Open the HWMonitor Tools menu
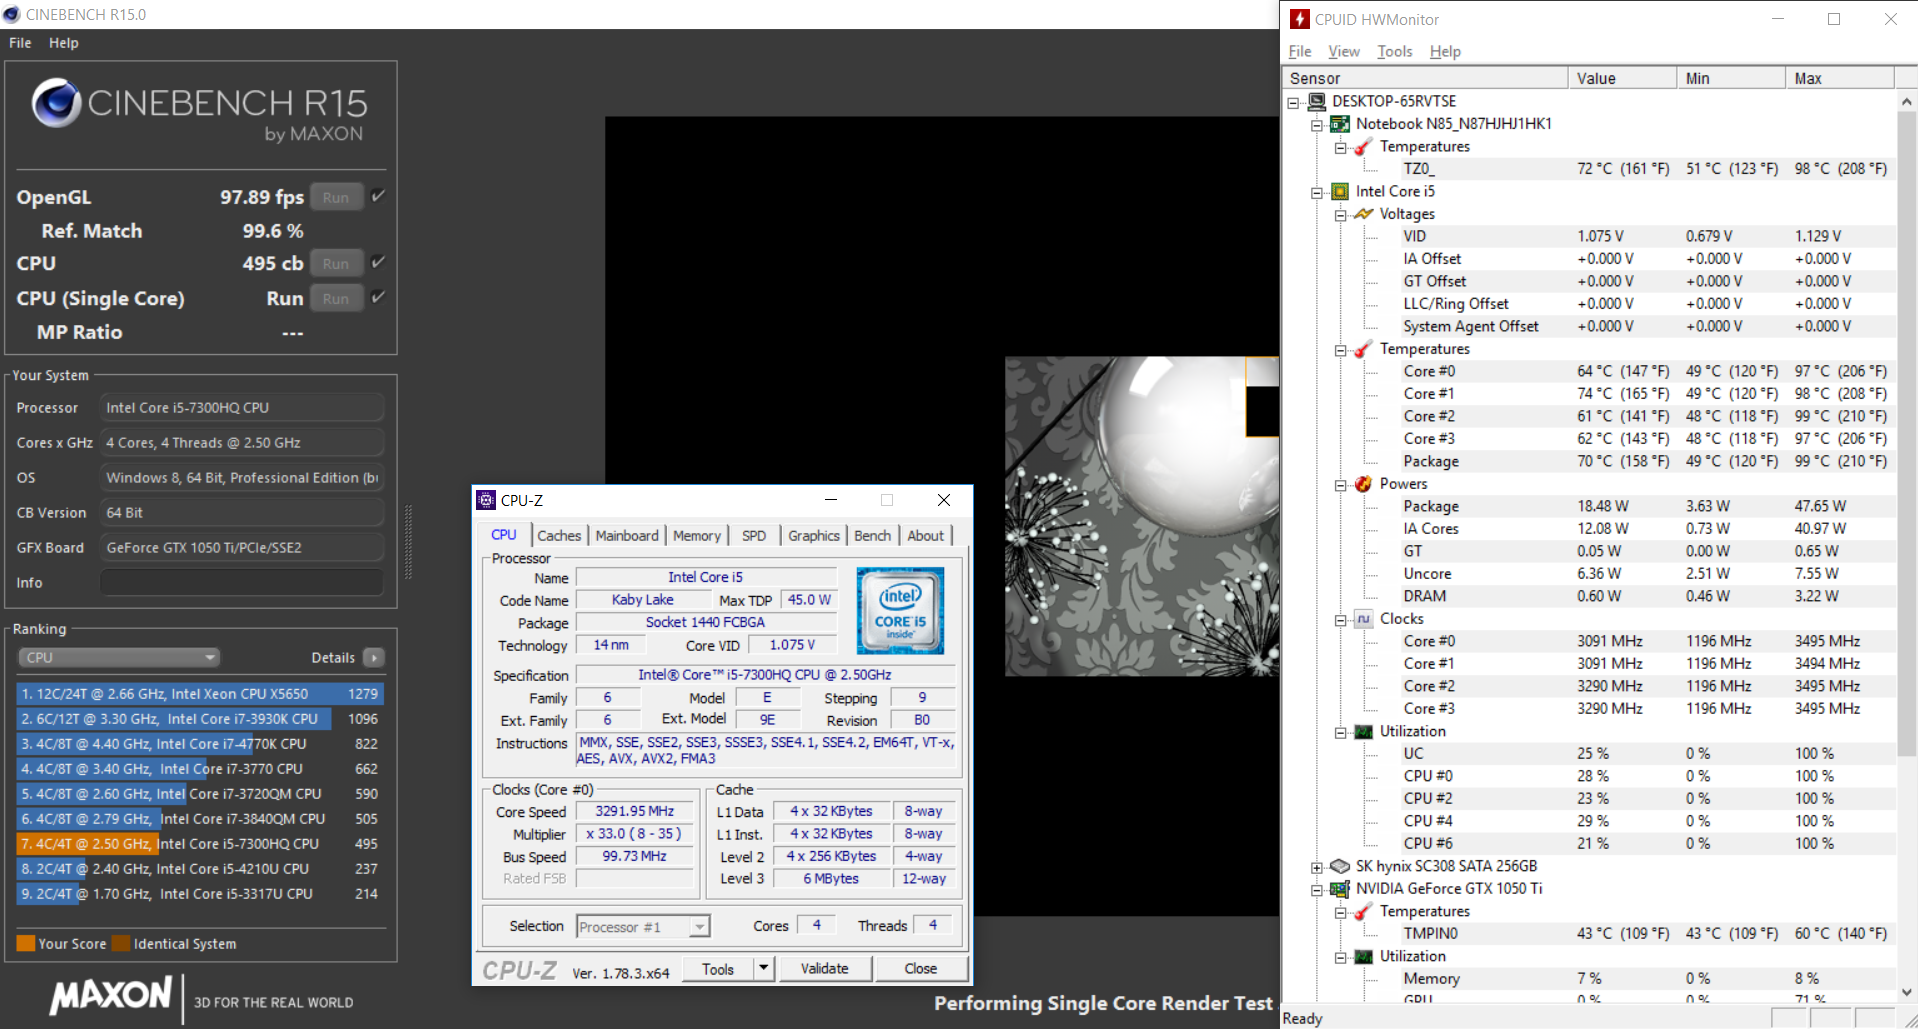Screen dimensions: 1918x1029 [1395, 52]
